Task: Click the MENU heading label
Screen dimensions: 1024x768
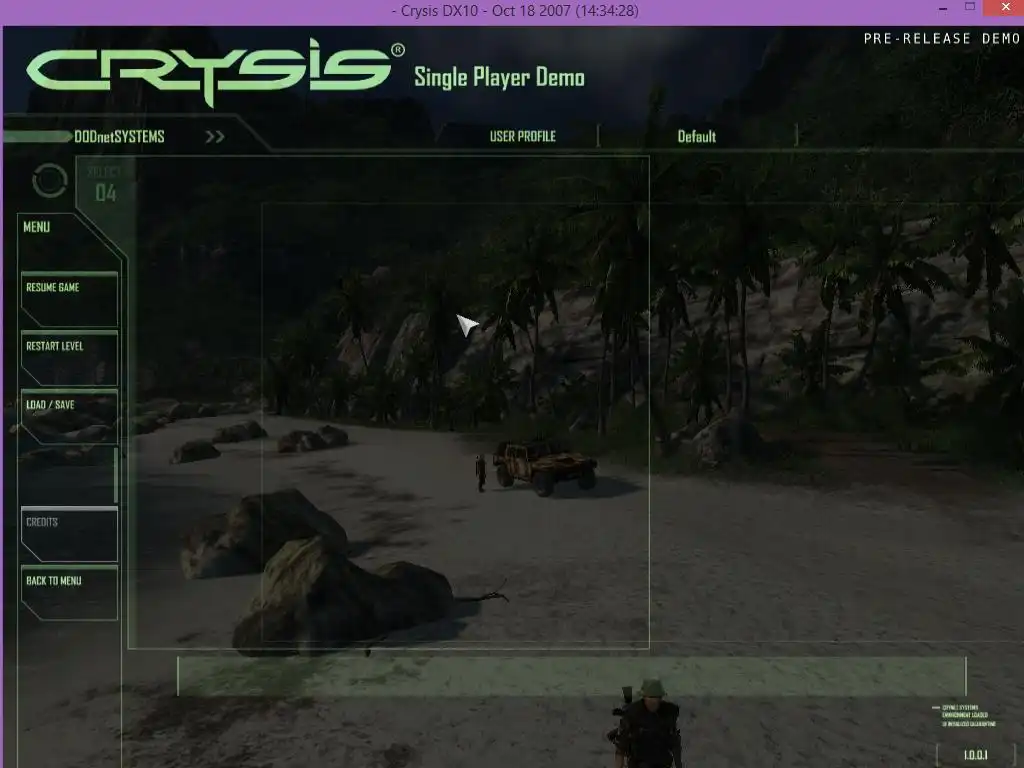Action: (37, 227)
